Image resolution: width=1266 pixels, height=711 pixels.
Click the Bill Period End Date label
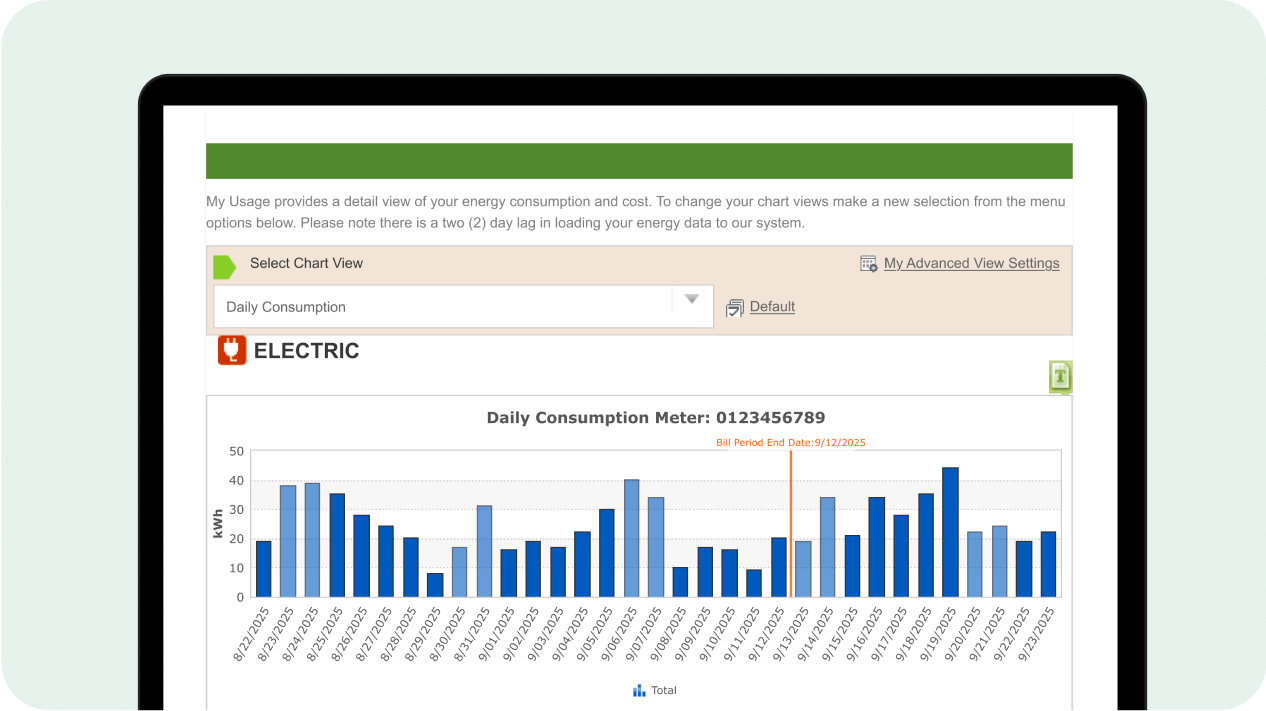[x=790, y=442]
